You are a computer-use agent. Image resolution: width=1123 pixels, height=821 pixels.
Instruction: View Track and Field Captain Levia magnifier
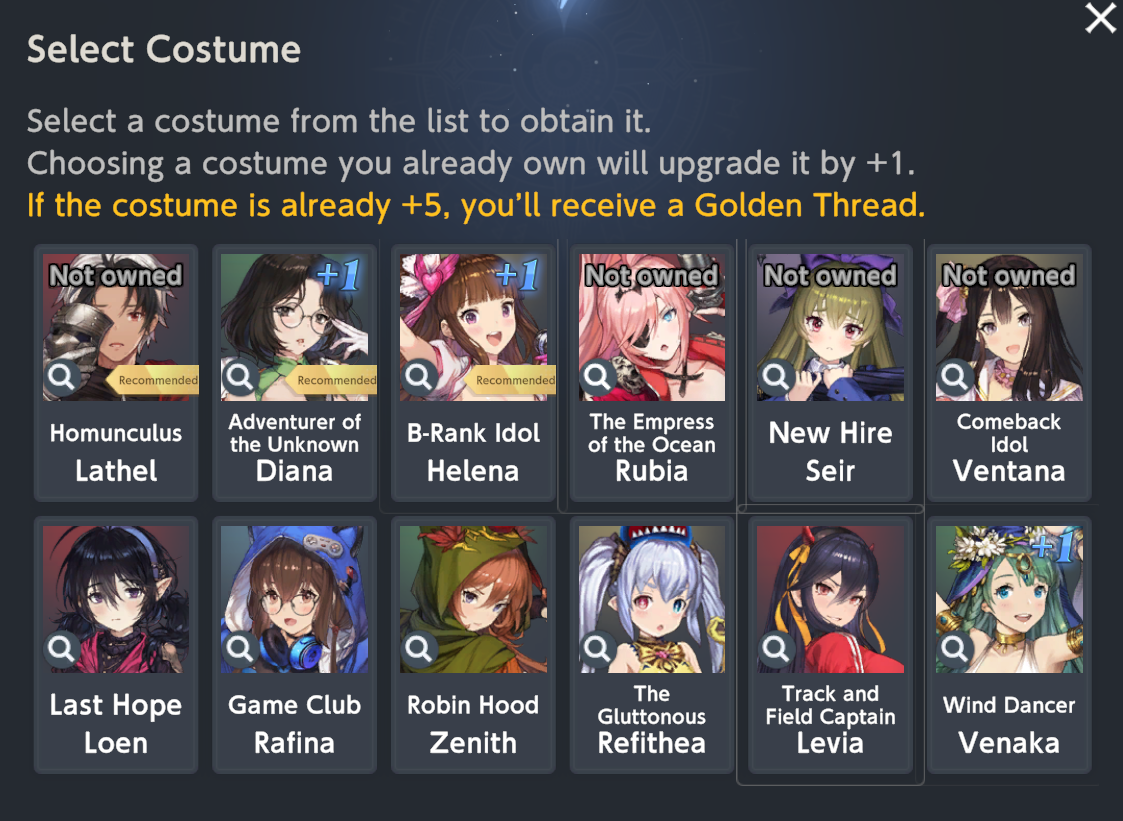[x=776, y=649]
